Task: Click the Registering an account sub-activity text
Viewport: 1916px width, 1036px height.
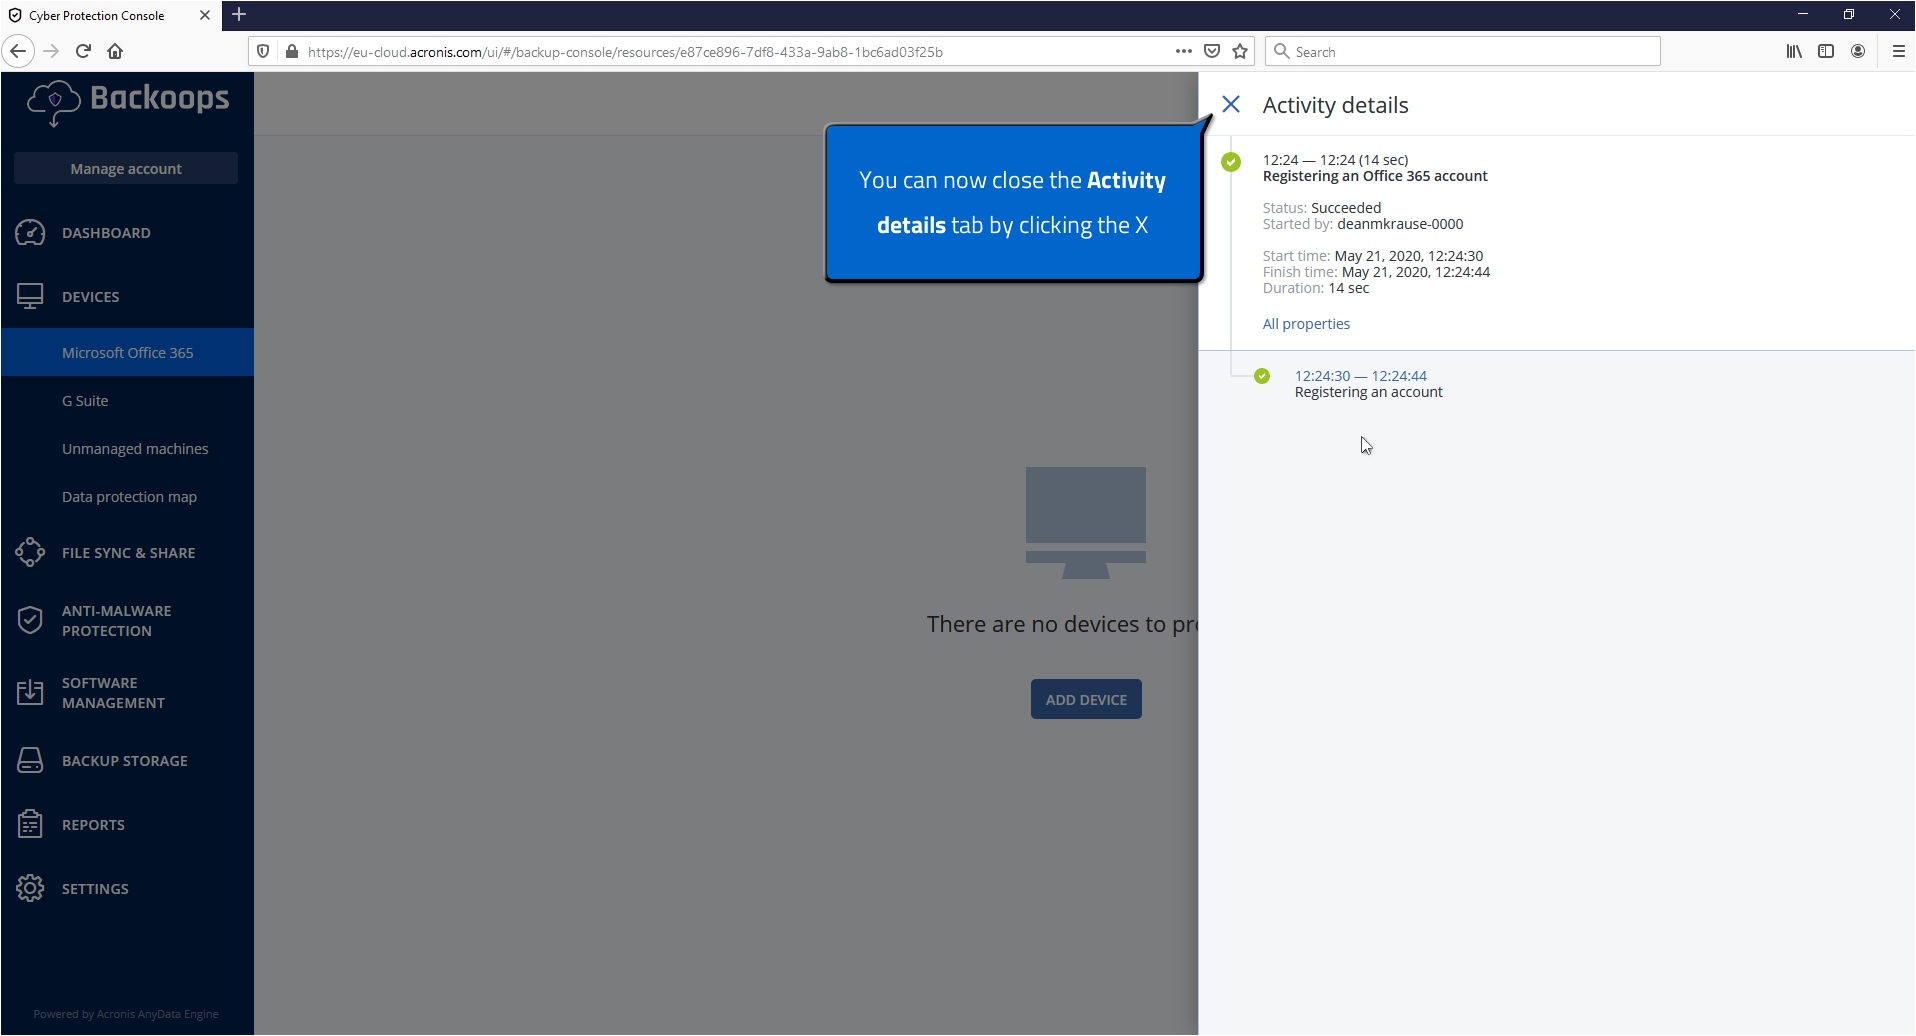Action: 1368,392
